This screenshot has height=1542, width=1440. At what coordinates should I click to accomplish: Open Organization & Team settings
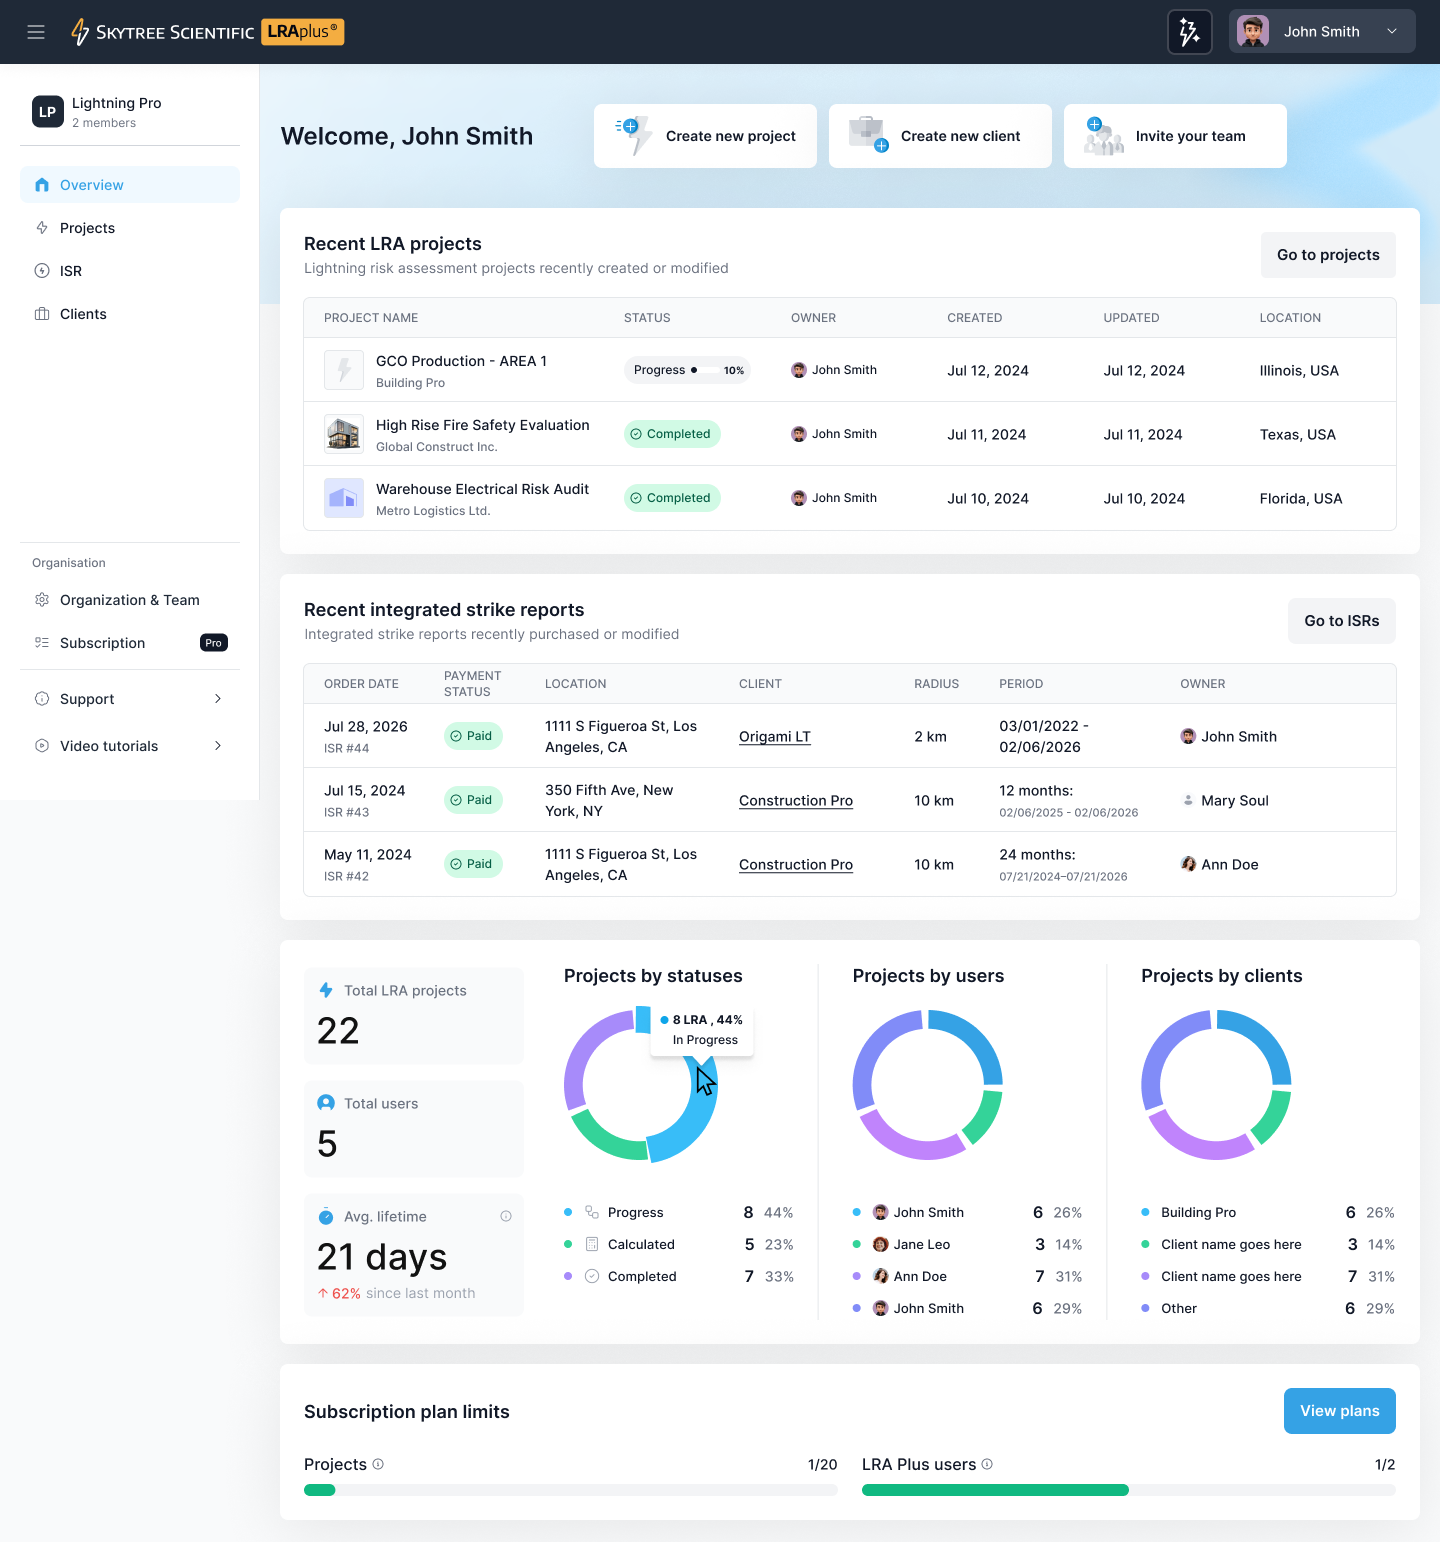pyautogui.click(x=130, y=600)
